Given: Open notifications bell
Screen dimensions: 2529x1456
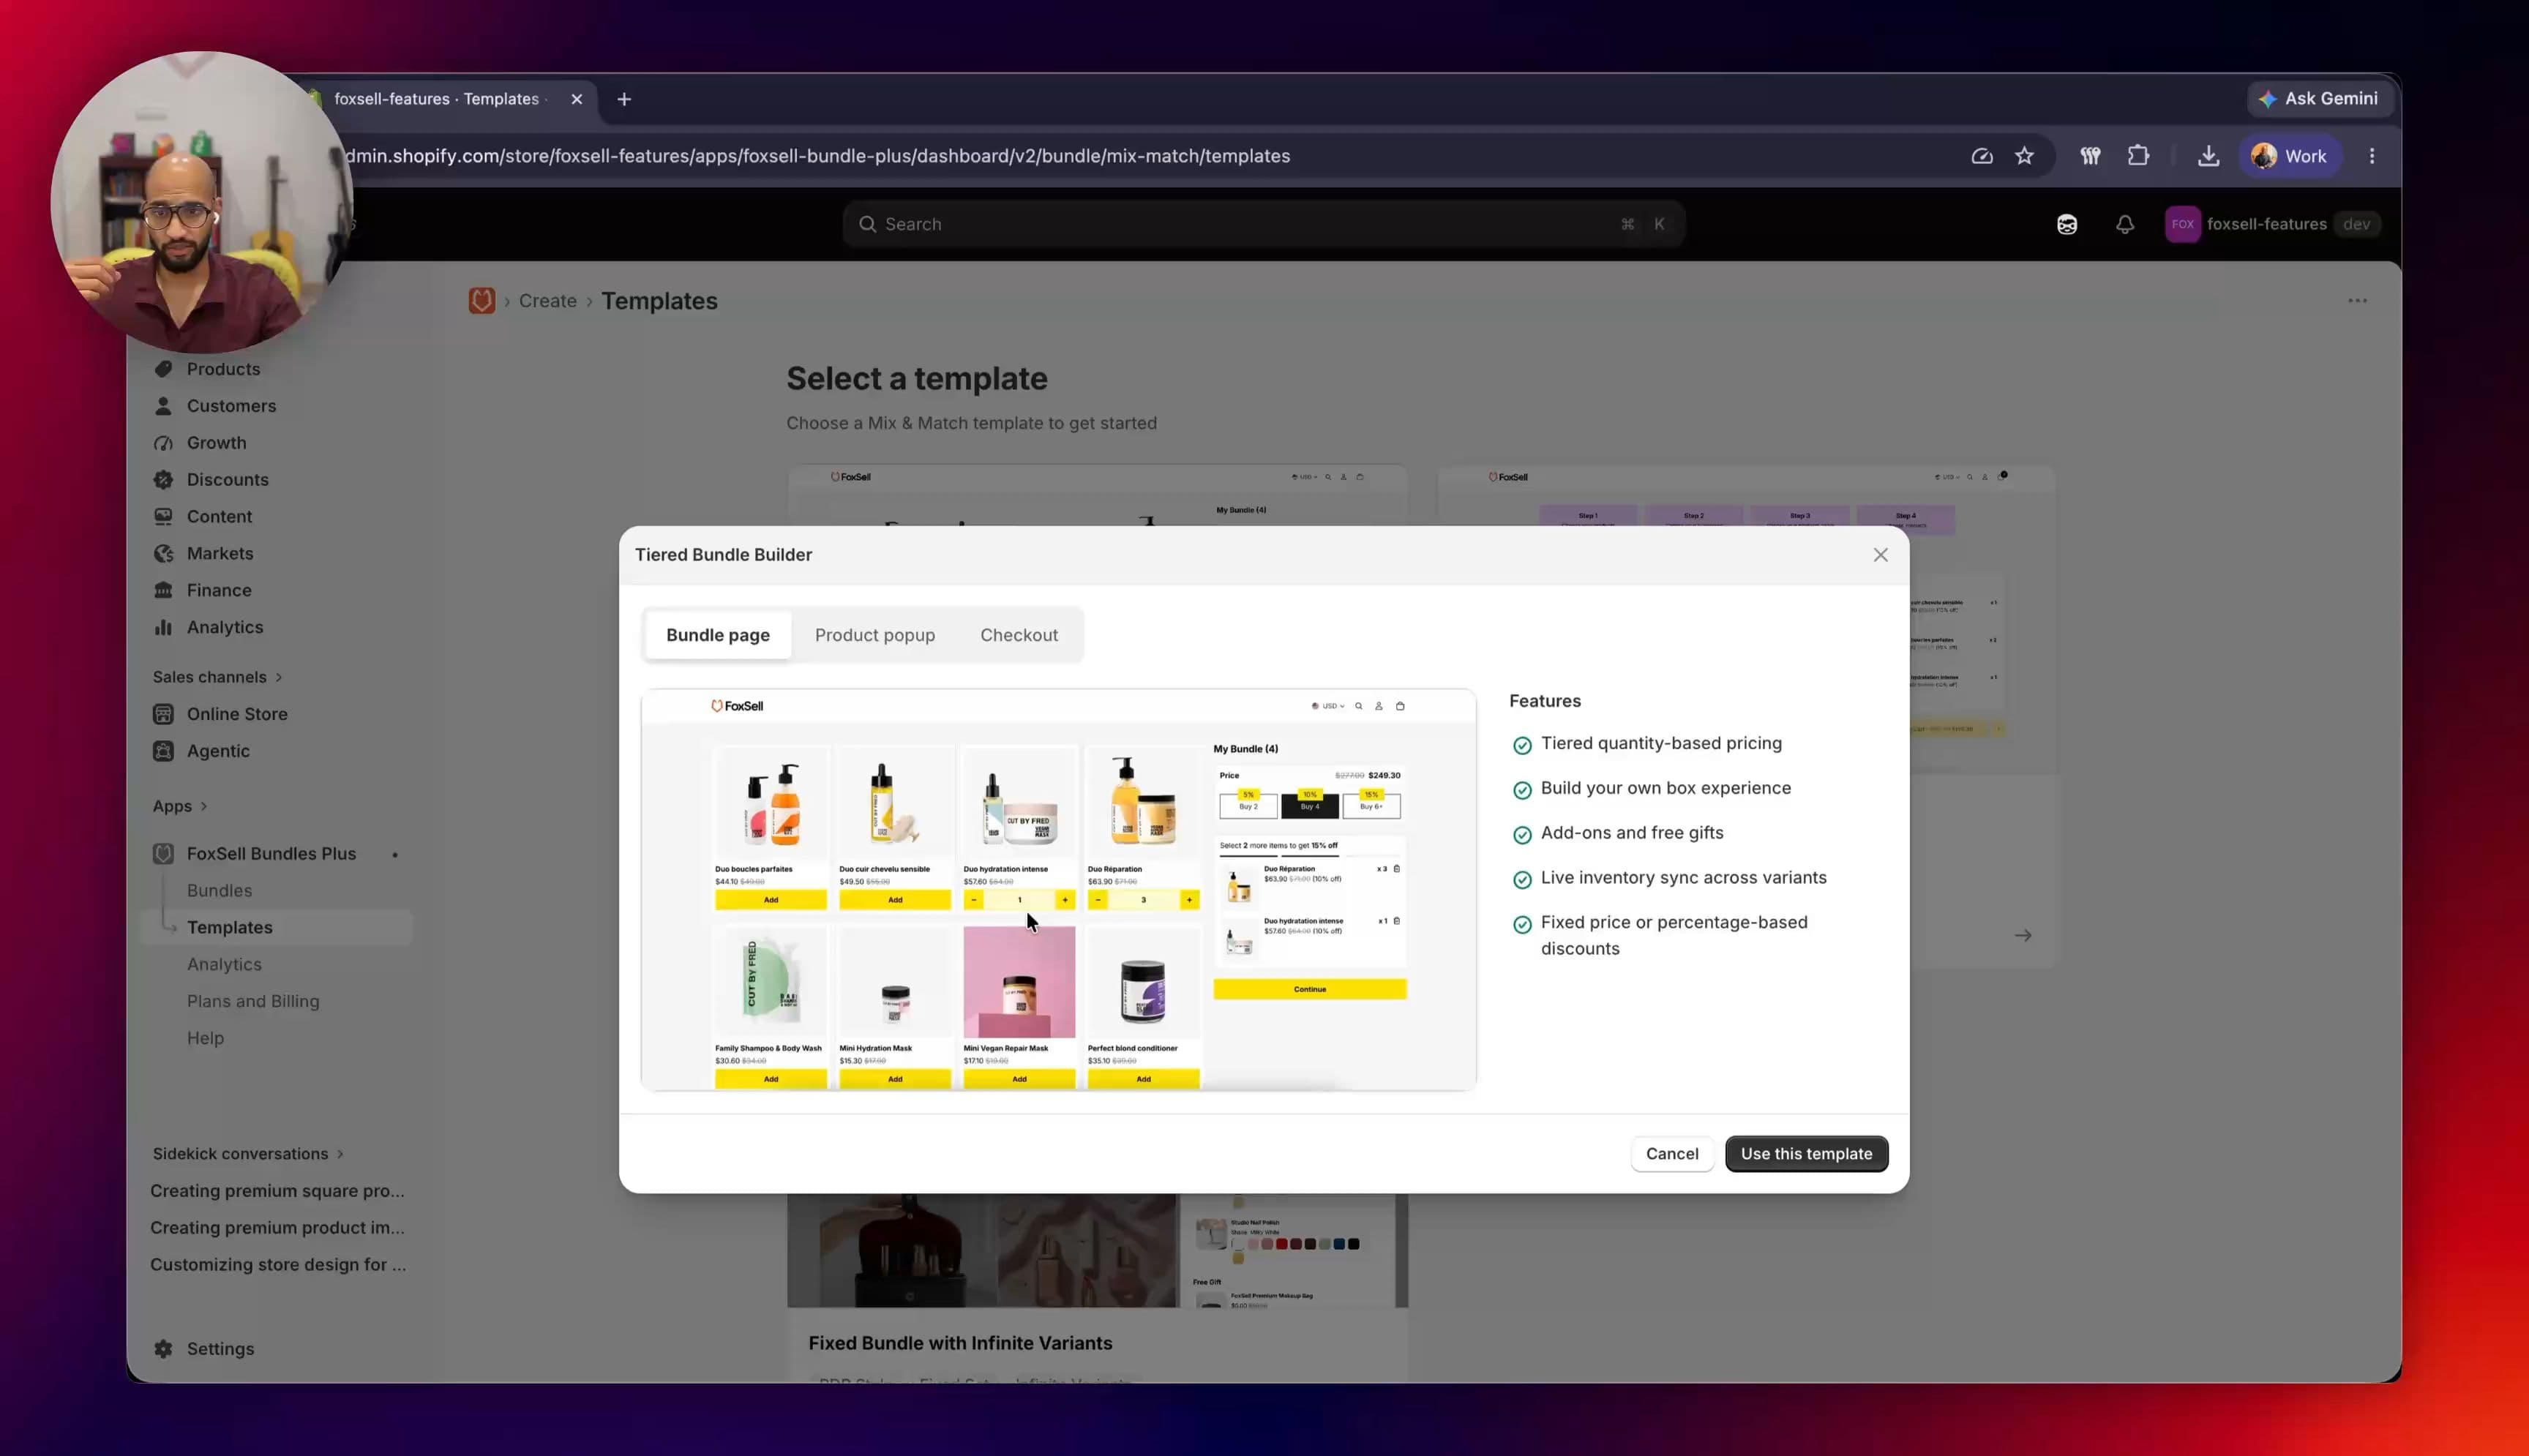Looking at the screenshot, I should coord(2124,224).
